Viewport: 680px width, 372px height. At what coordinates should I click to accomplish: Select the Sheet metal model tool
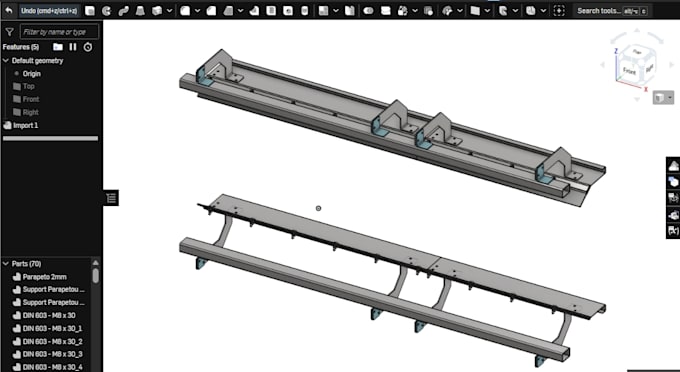(531, 11)
